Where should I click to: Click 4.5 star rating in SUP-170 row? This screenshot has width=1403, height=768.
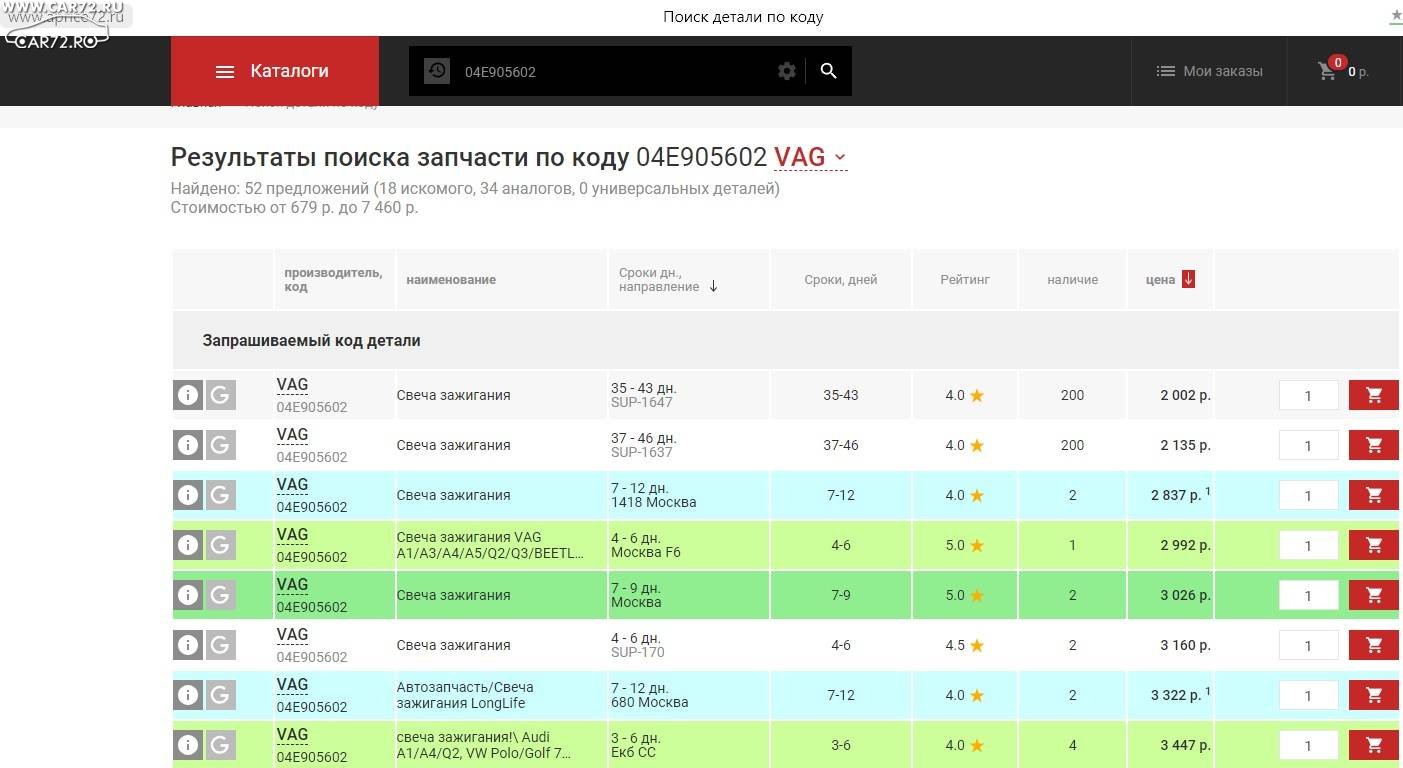pyautogui.click(x=965, y=645)
